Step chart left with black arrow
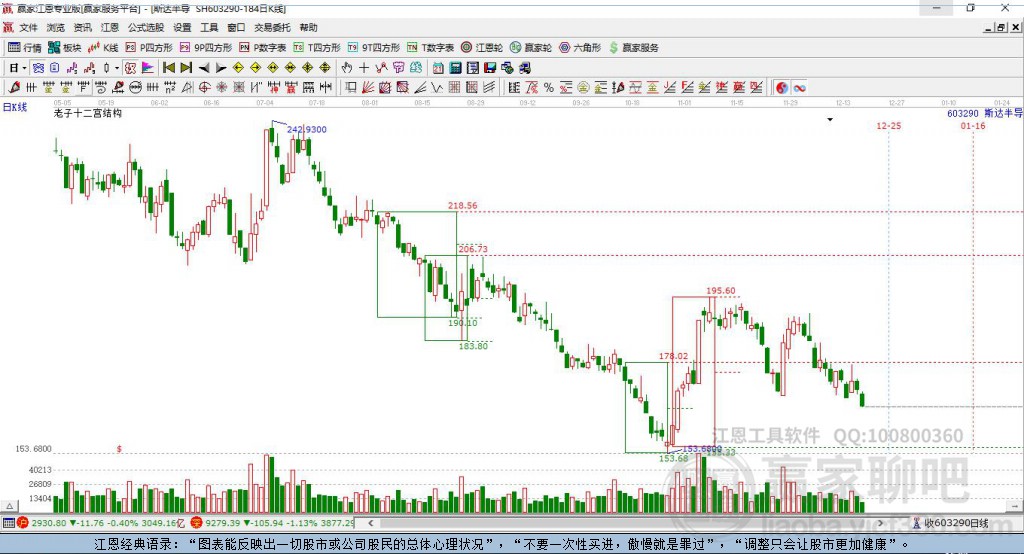This screenshot has width=1024, height=554. pos(204,68)
